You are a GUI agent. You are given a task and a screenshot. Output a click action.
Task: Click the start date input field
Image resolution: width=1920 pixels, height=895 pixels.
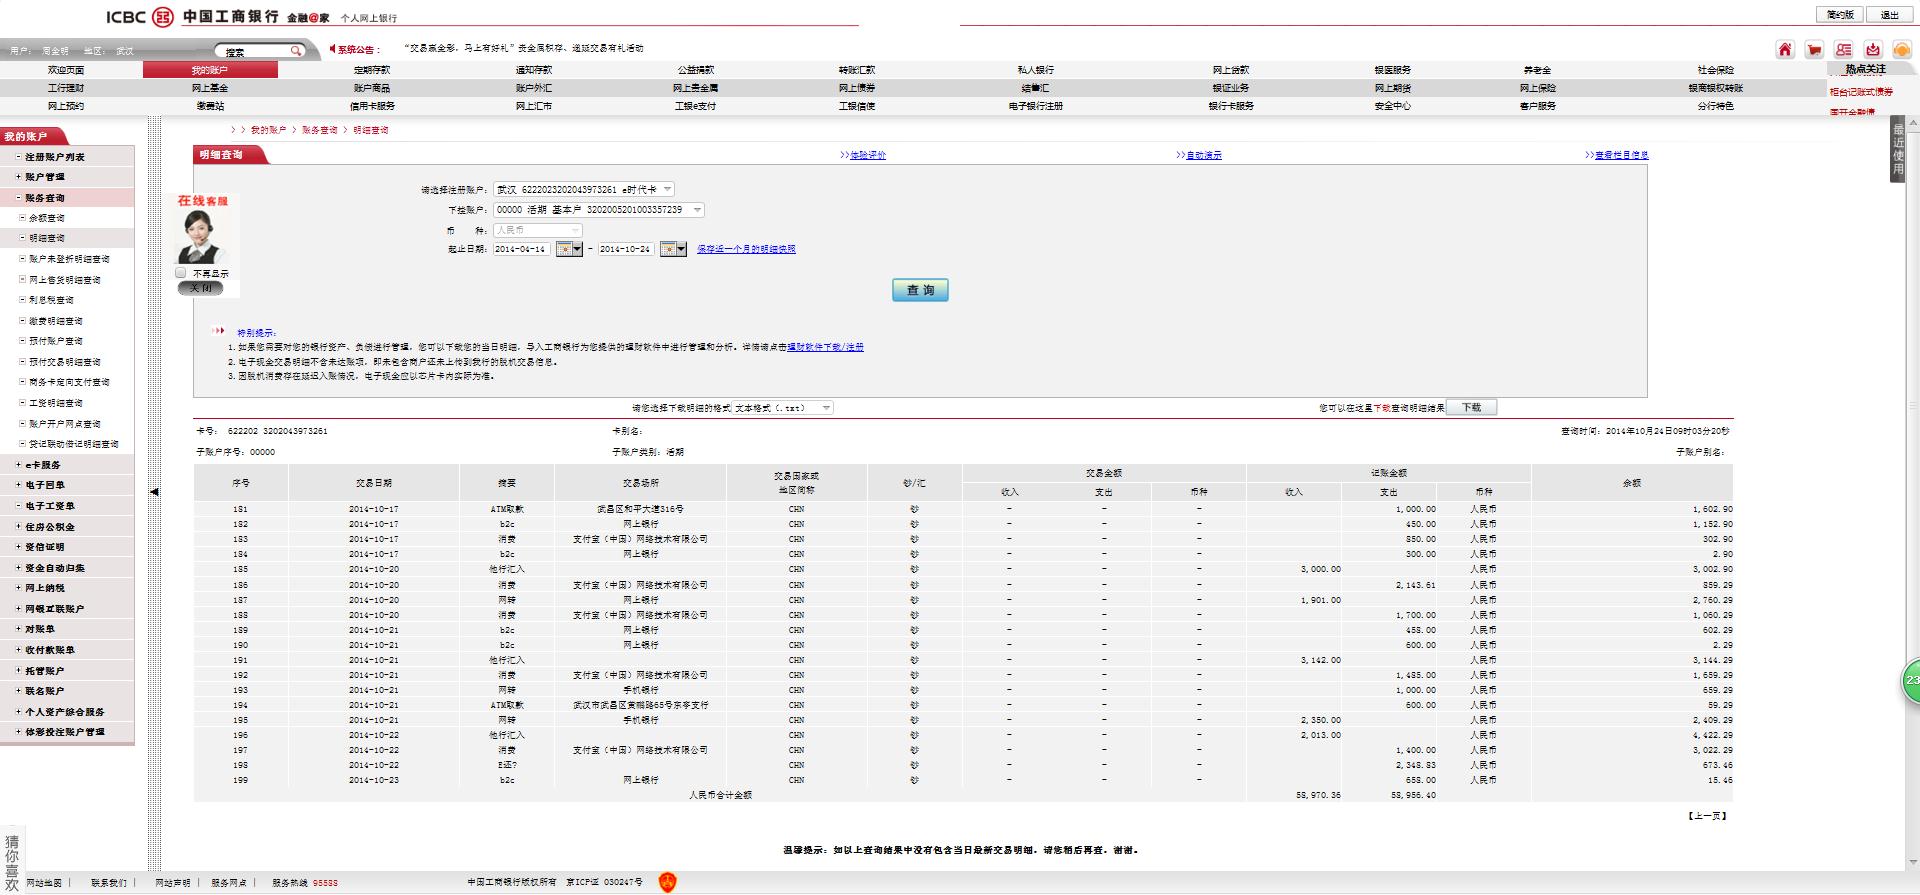tap(521, 249)
